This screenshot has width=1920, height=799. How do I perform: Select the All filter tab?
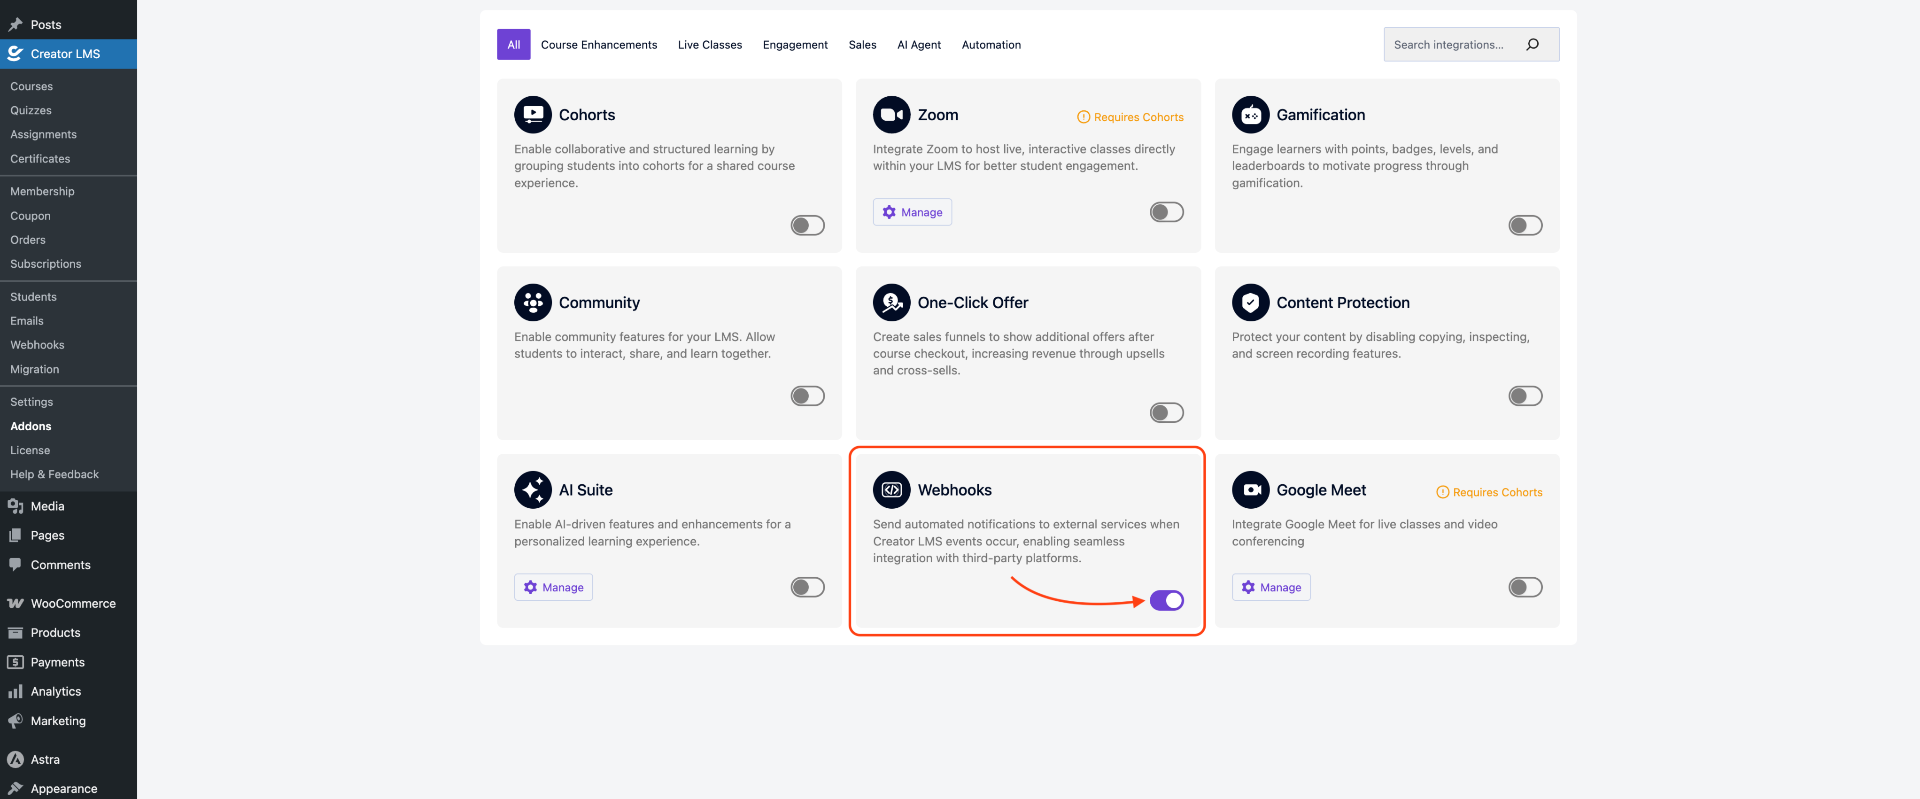pos(514,45)
